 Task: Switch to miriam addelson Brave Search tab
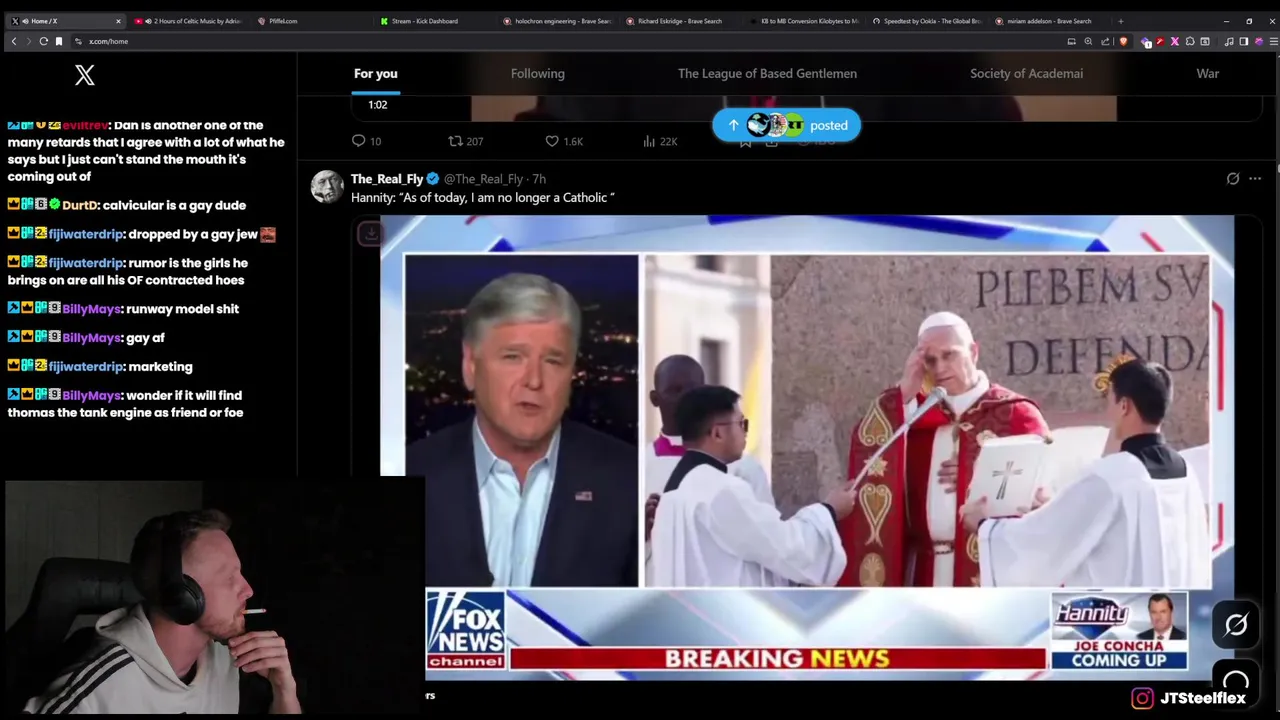(1049, 21)
